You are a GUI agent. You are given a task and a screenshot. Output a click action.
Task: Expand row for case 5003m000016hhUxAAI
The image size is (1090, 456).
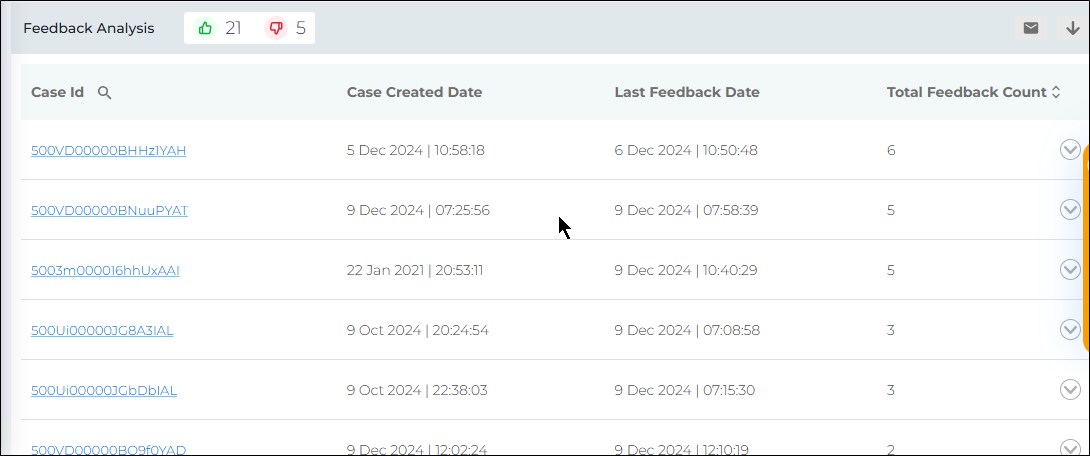click(1069, 270)
